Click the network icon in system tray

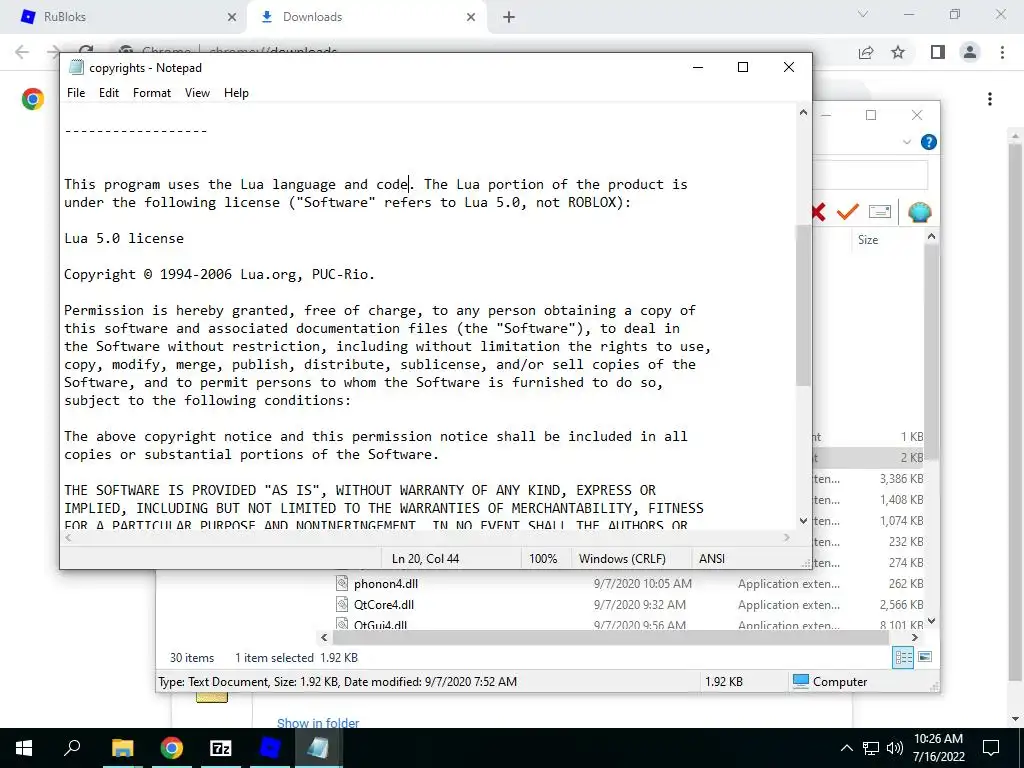point(871,748)
